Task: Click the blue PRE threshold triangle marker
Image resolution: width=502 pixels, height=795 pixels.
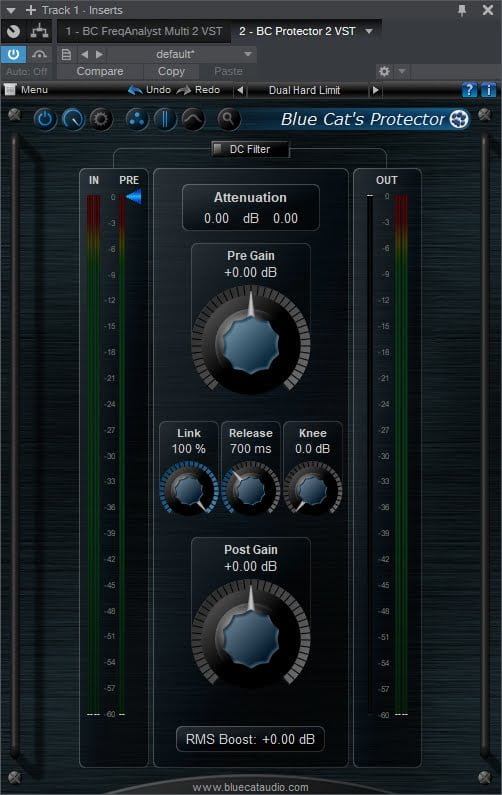Action: (x=134, y=197)
